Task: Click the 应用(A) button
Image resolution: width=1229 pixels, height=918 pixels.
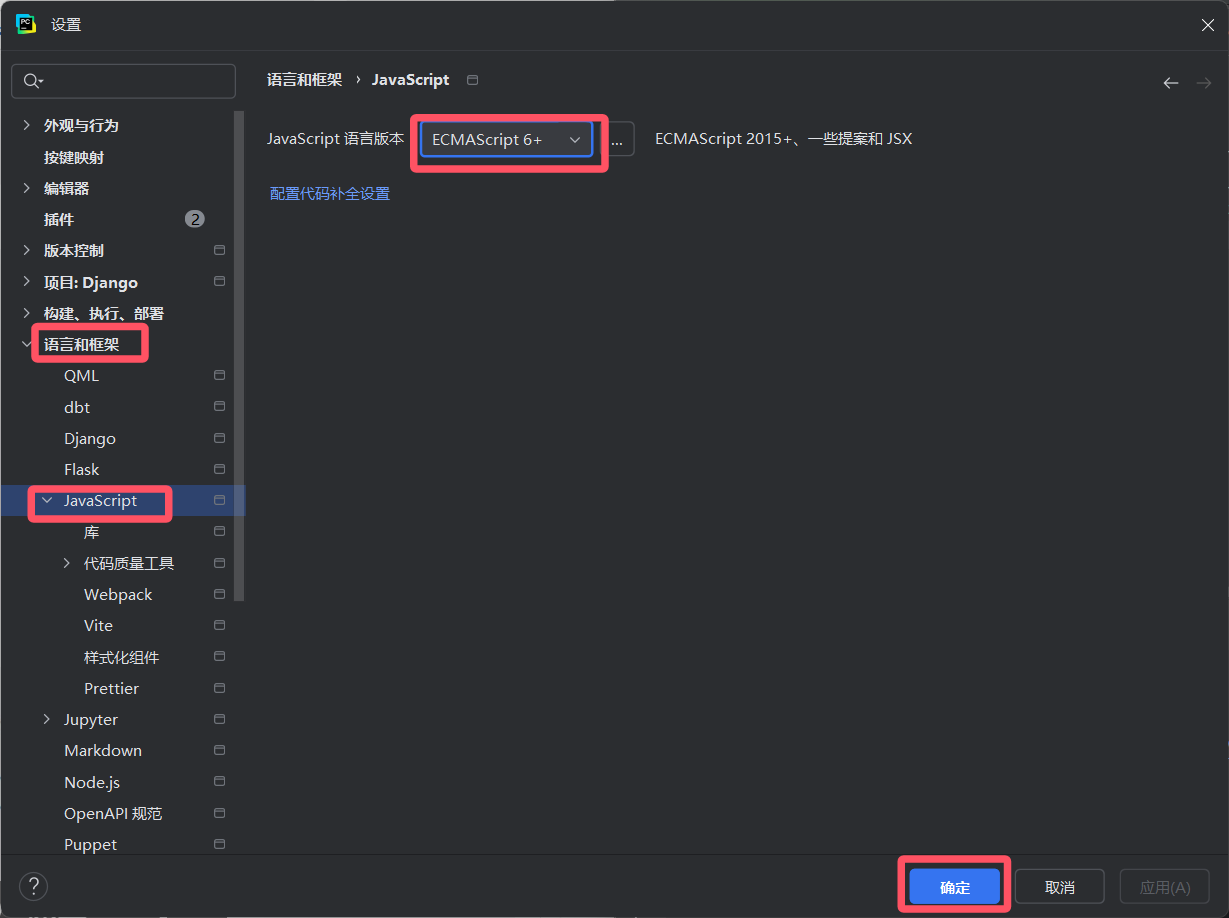Action: pos(1165,887)
